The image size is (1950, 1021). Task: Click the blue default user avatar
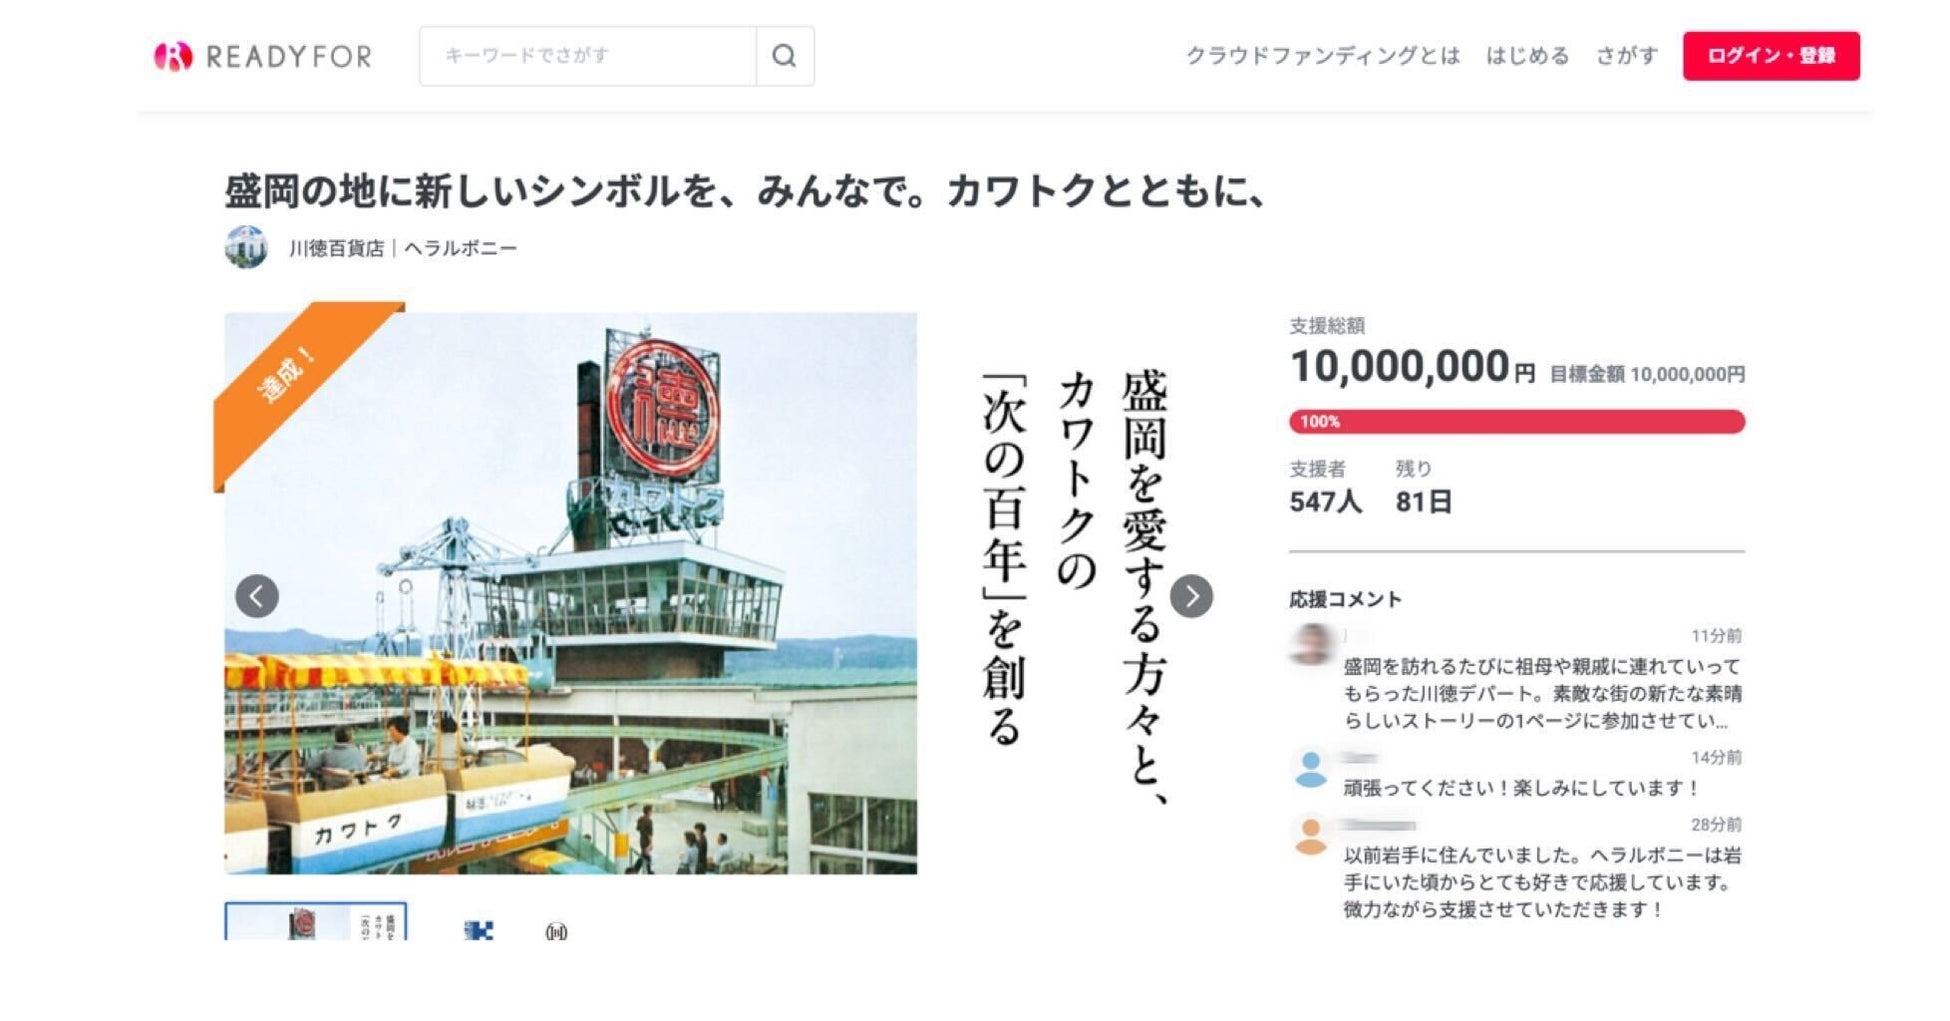point(1310,769)
